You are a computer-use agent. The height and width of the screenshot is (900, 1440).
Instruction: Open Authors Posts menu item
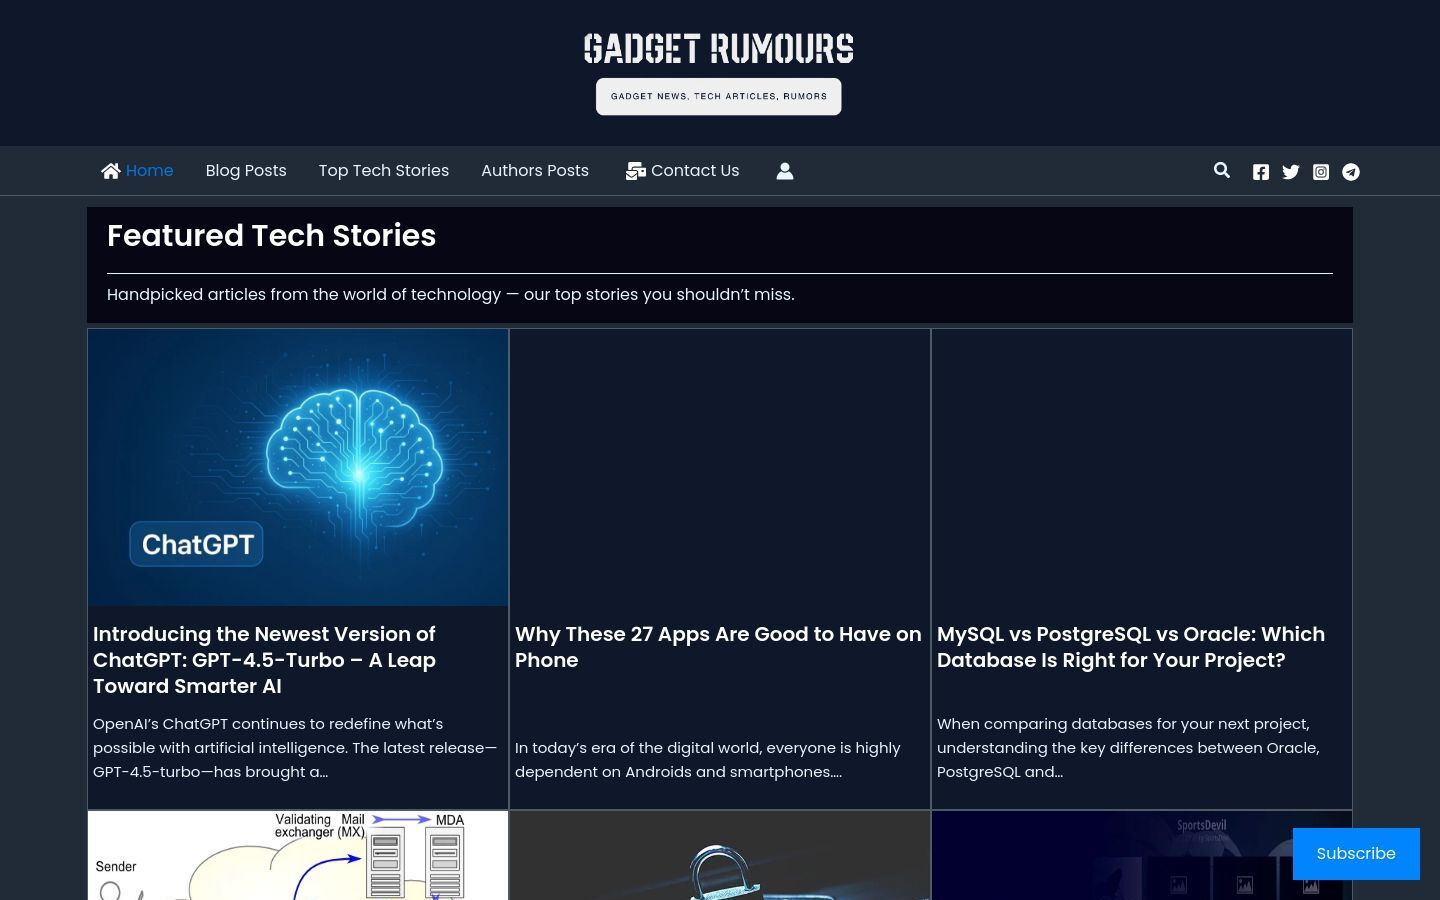tap(535, 171)
